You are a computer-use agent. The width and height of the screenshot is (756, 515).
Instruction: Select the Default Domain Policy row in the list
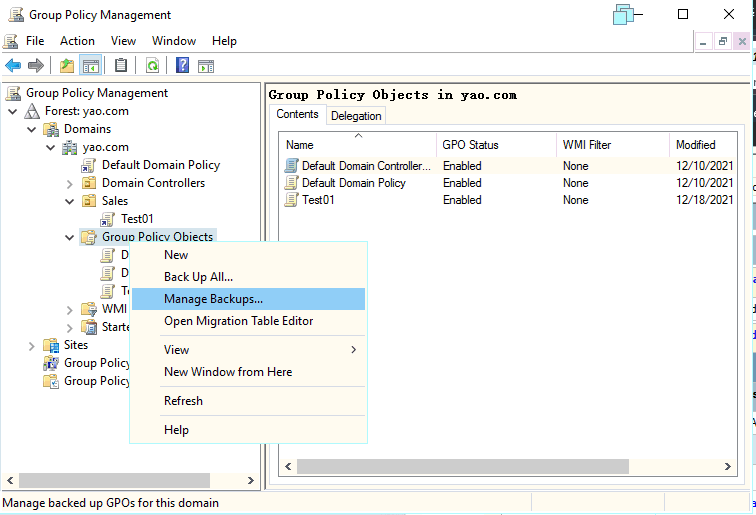(x=353, y=183)
